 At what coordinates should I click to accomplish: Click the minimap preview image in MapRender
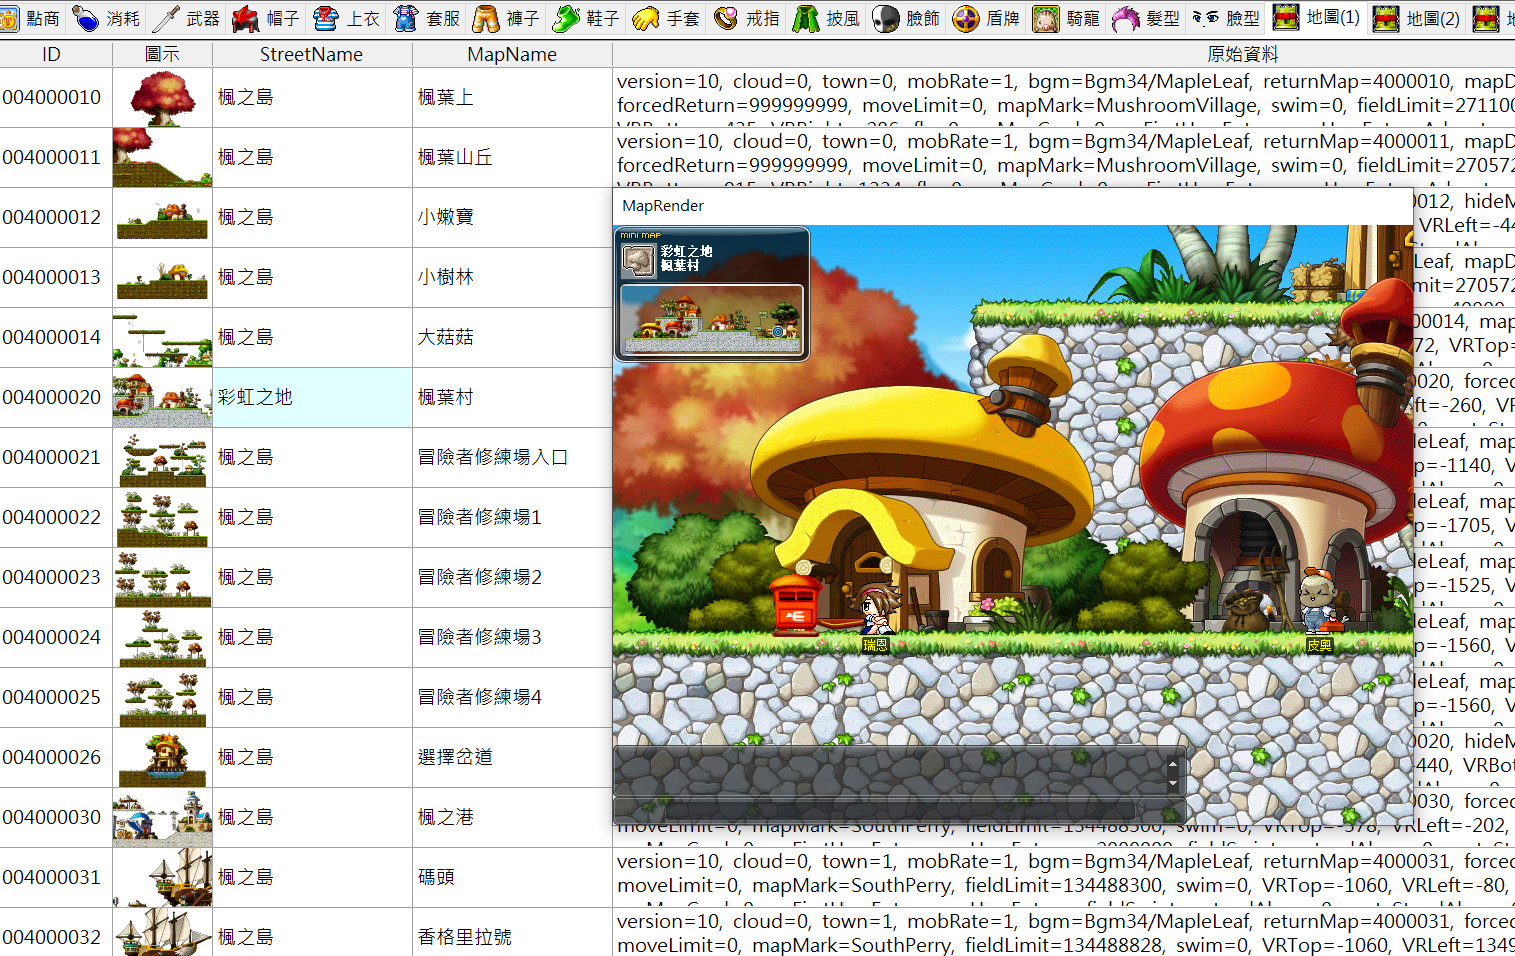(712, 319)
